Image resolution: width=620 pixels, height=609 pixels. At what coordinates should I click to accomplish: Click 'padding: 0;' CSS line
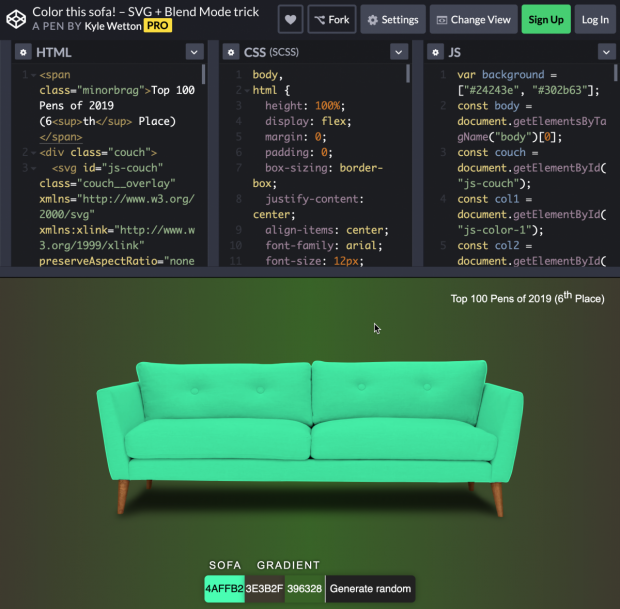[299, 153]
